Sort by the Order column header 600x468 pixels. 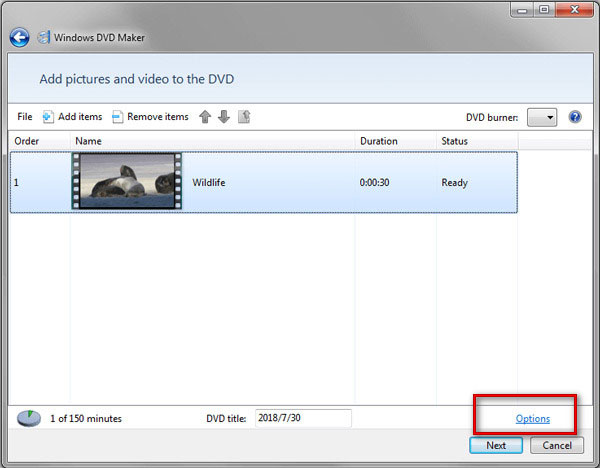(40, 141)
